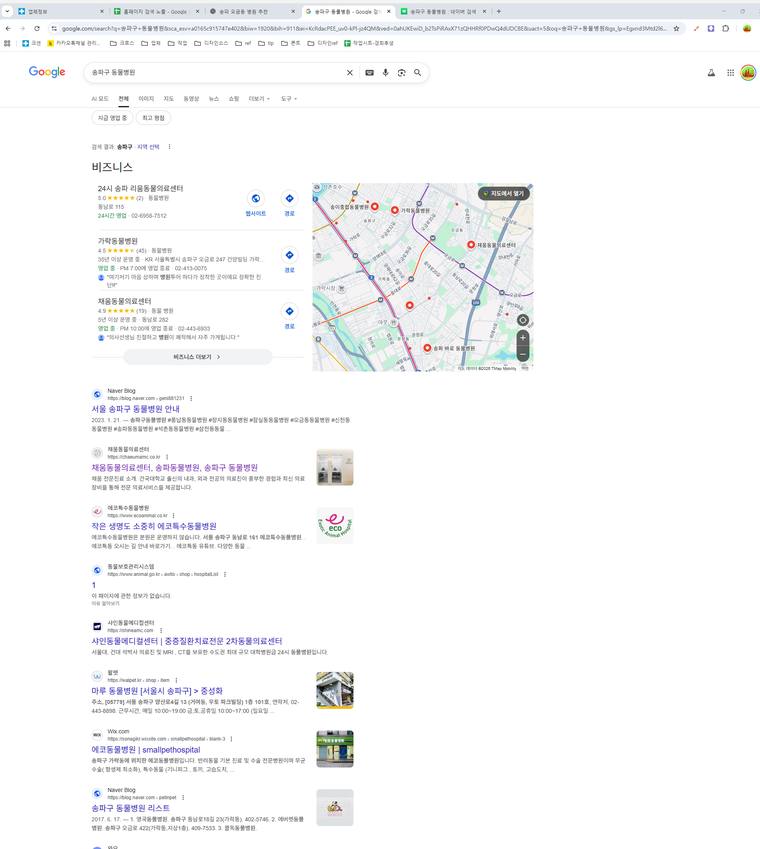
Task: Select 가락동물병원 business listing title
Action: pos(117,241)
